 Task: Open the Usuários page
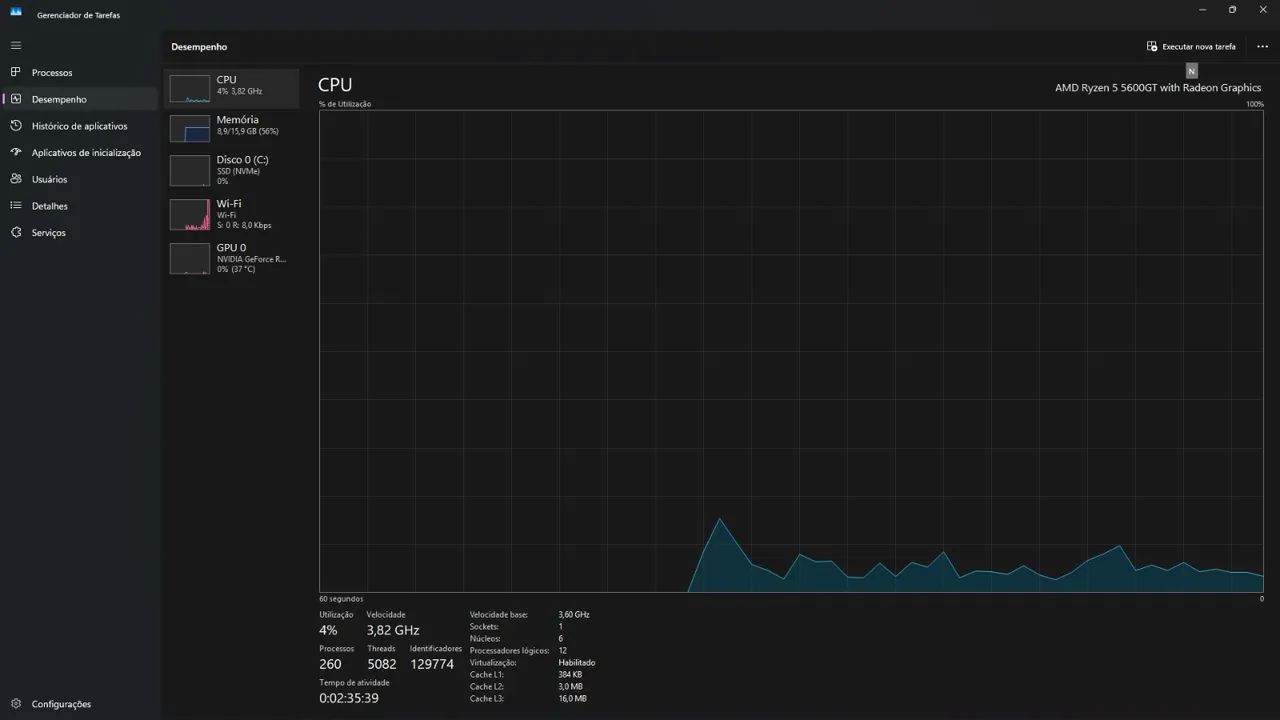80,179
